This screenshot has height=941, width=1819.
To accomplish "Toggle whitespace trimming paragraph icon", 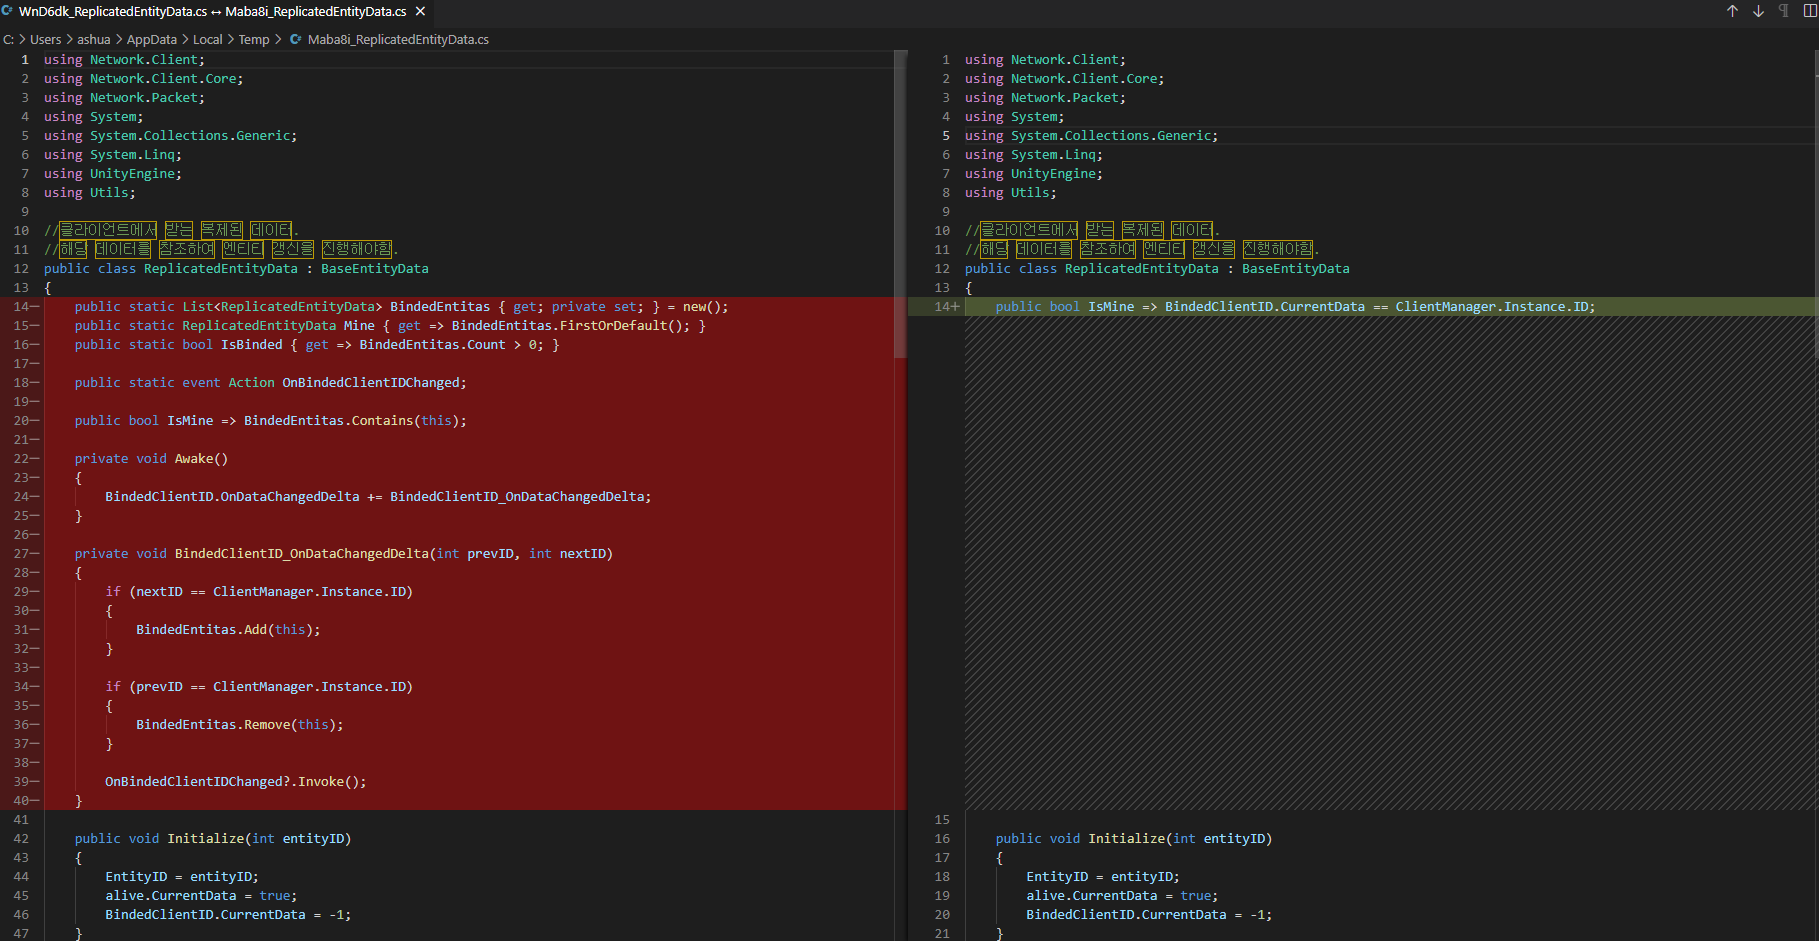I will point(1783,11).
